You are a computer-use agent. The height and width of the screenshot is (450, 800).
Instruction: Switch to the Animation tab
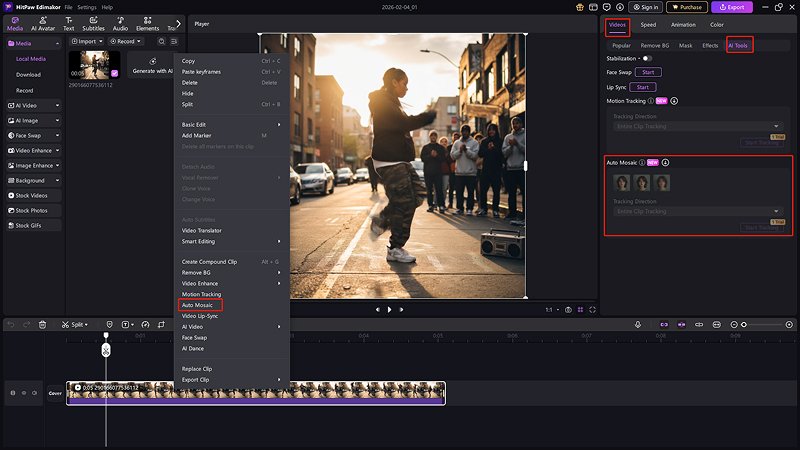click(x=683, y=24)
